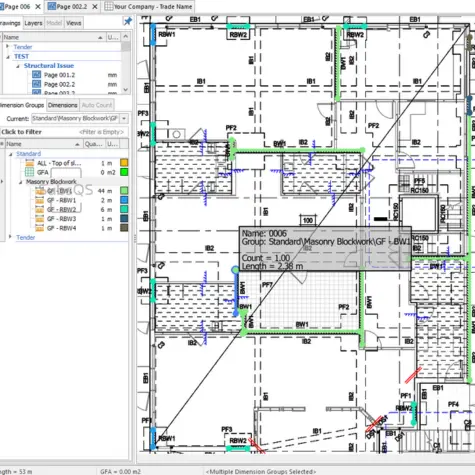This screenshot has width=475, height=475.
Task: Click the dark blue GF - RBW3 swatch
Action: (x=124, y=219)
